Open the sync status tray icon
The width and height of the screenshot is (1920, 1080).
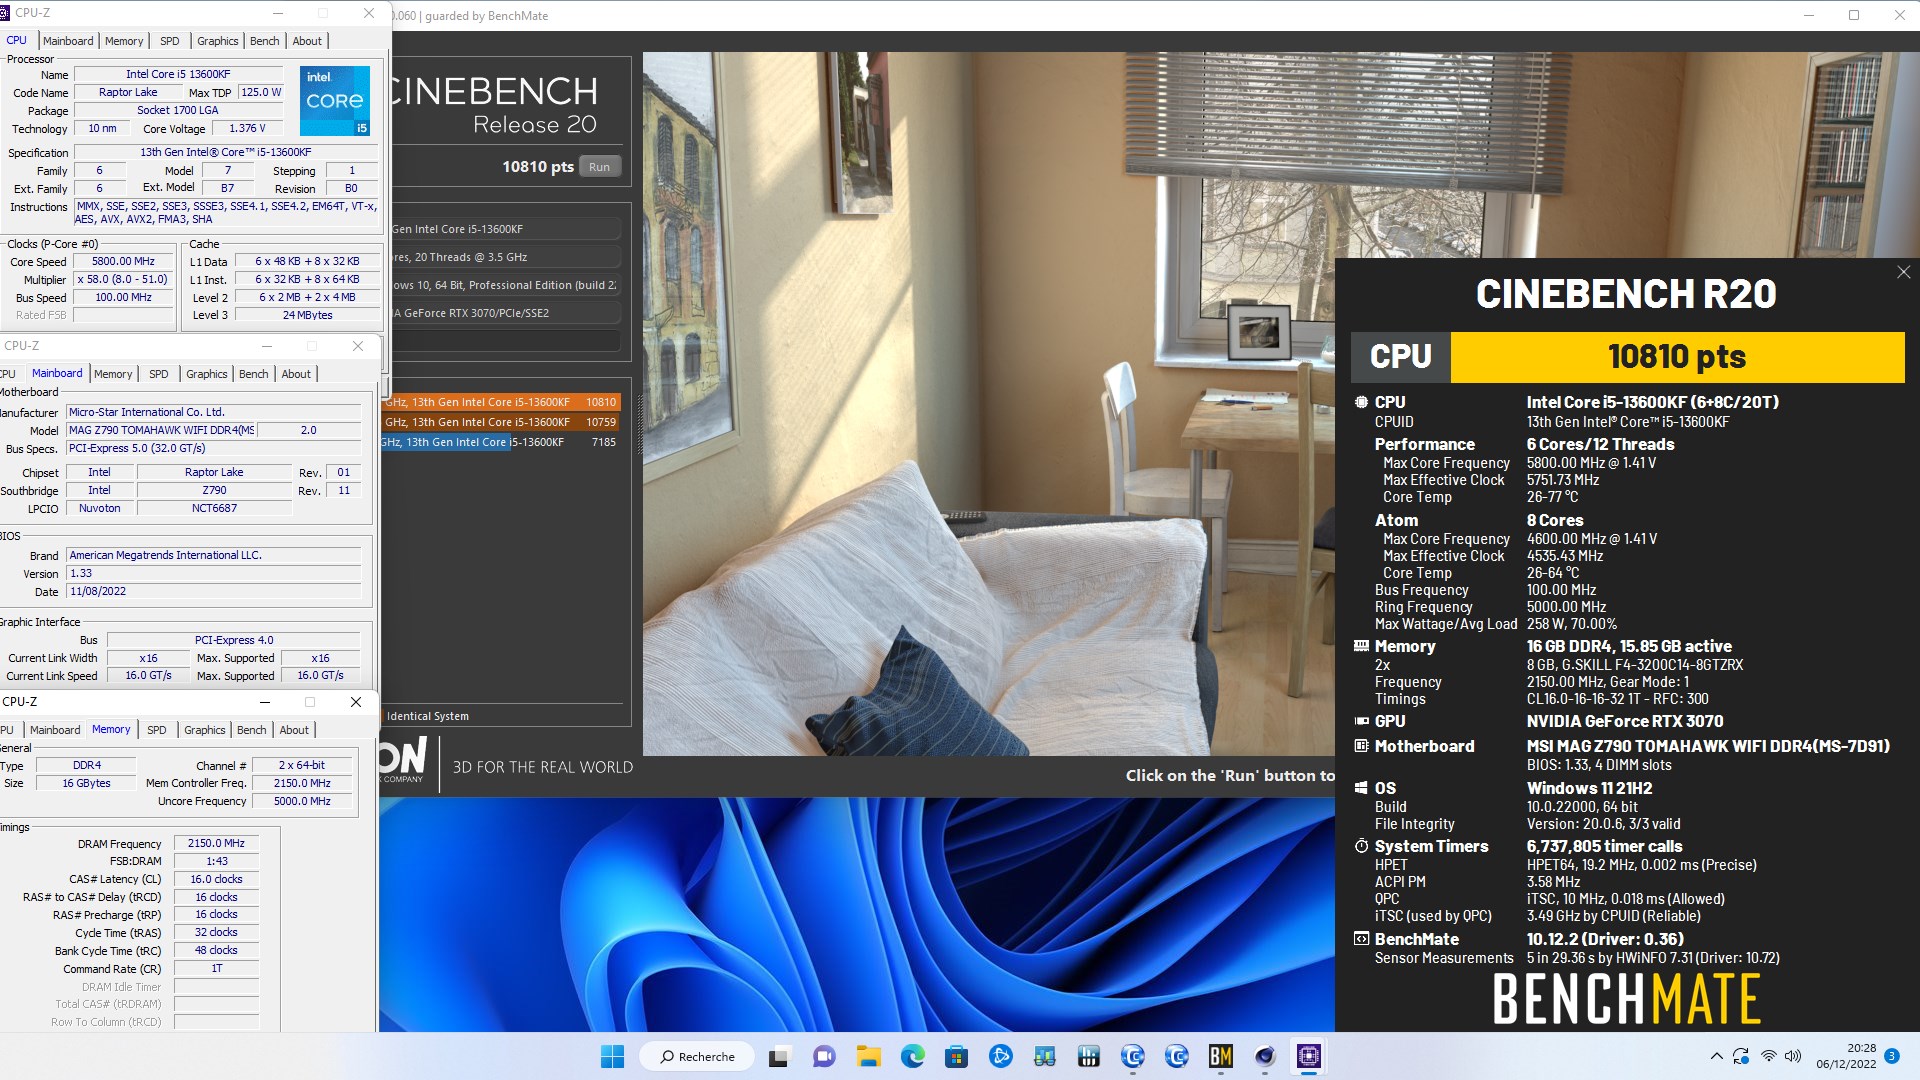[x=1741, y=1056]
